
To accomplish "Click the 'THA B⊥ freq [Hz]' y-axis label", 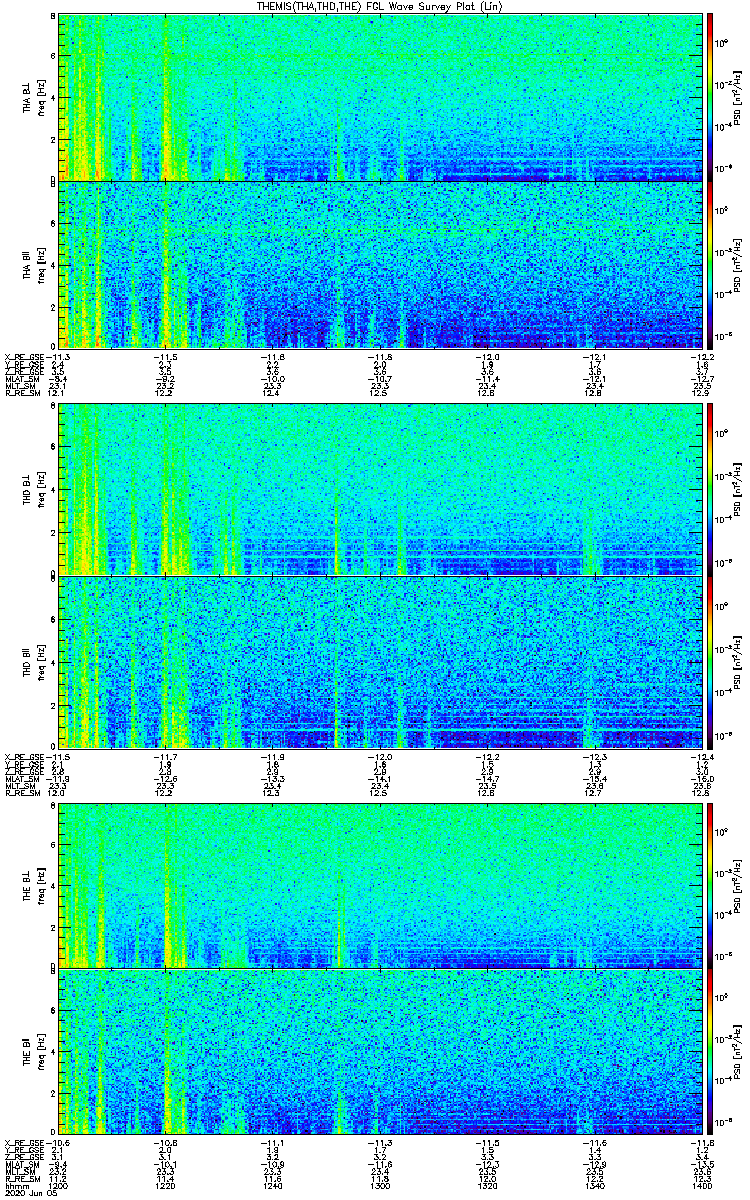I will point(33,97).
